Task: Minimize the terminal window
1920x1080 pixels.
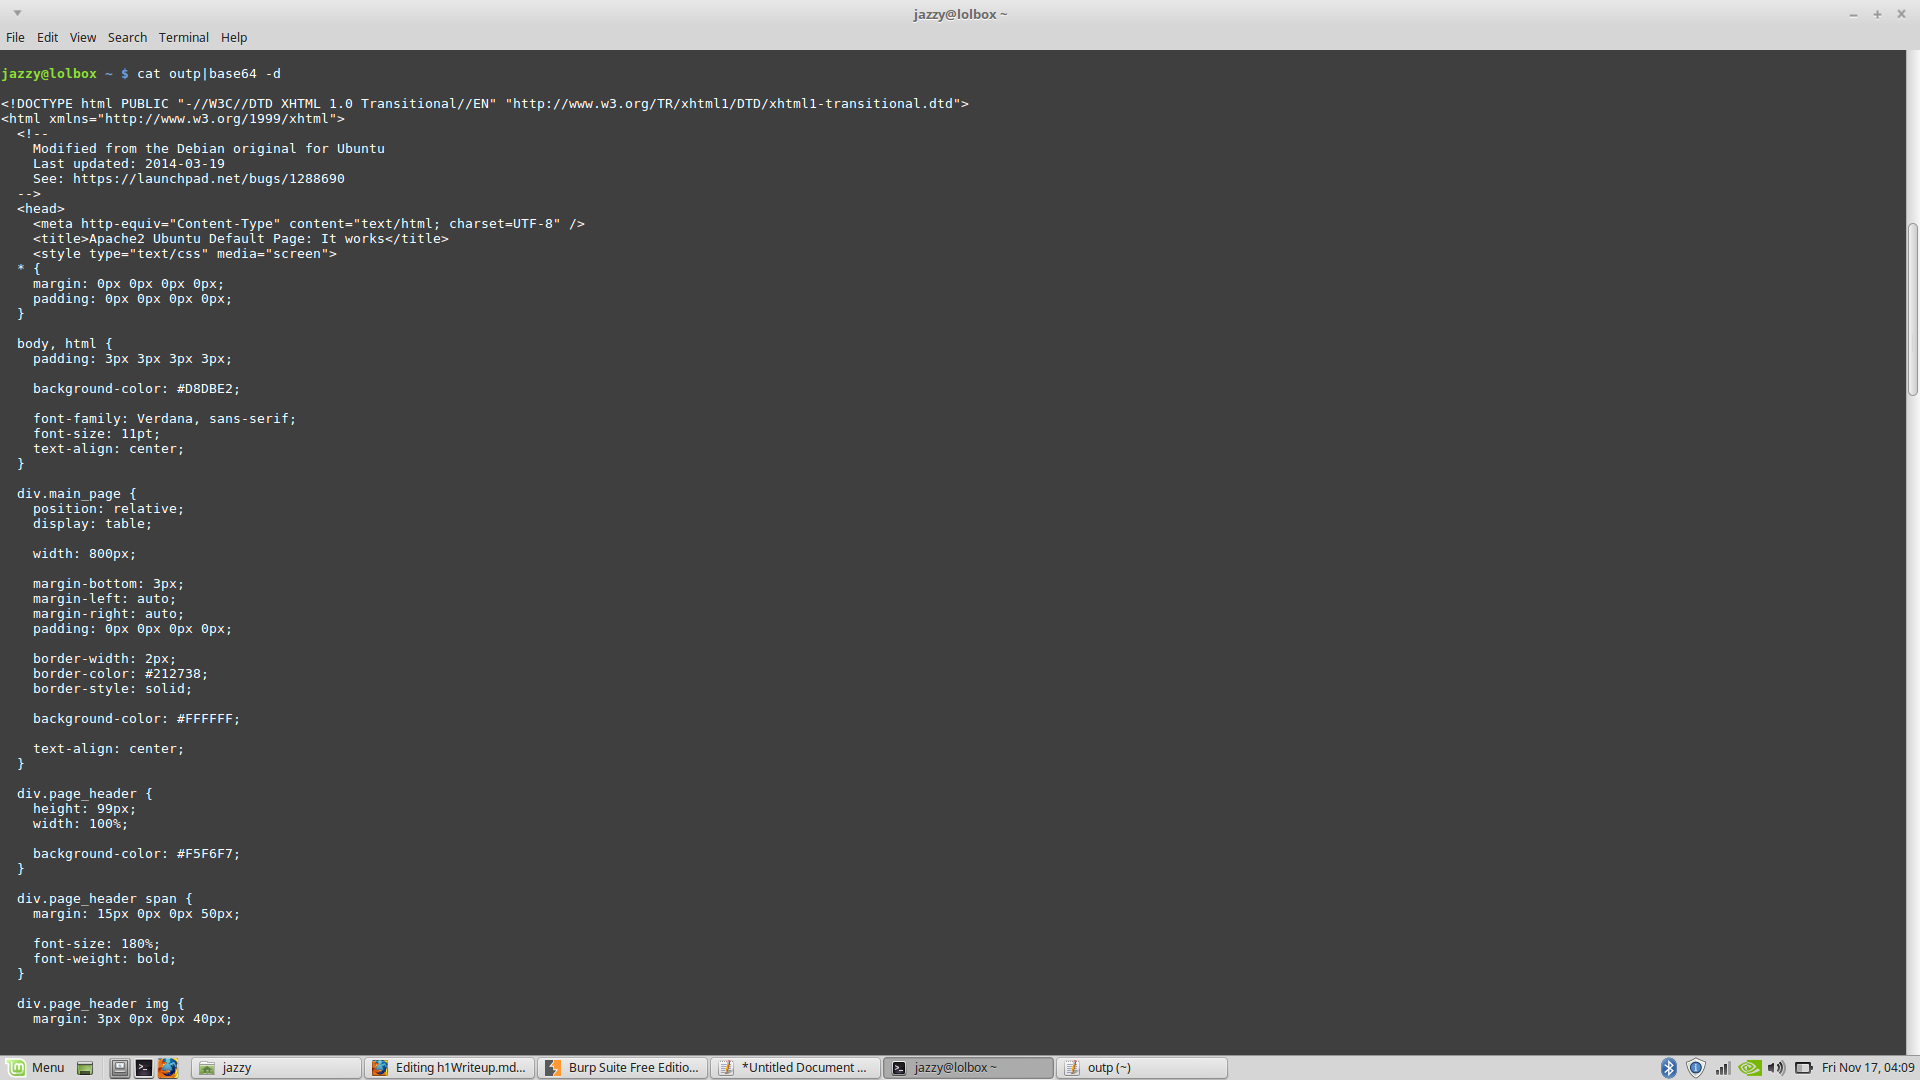Action: [x=1853, y=14]
